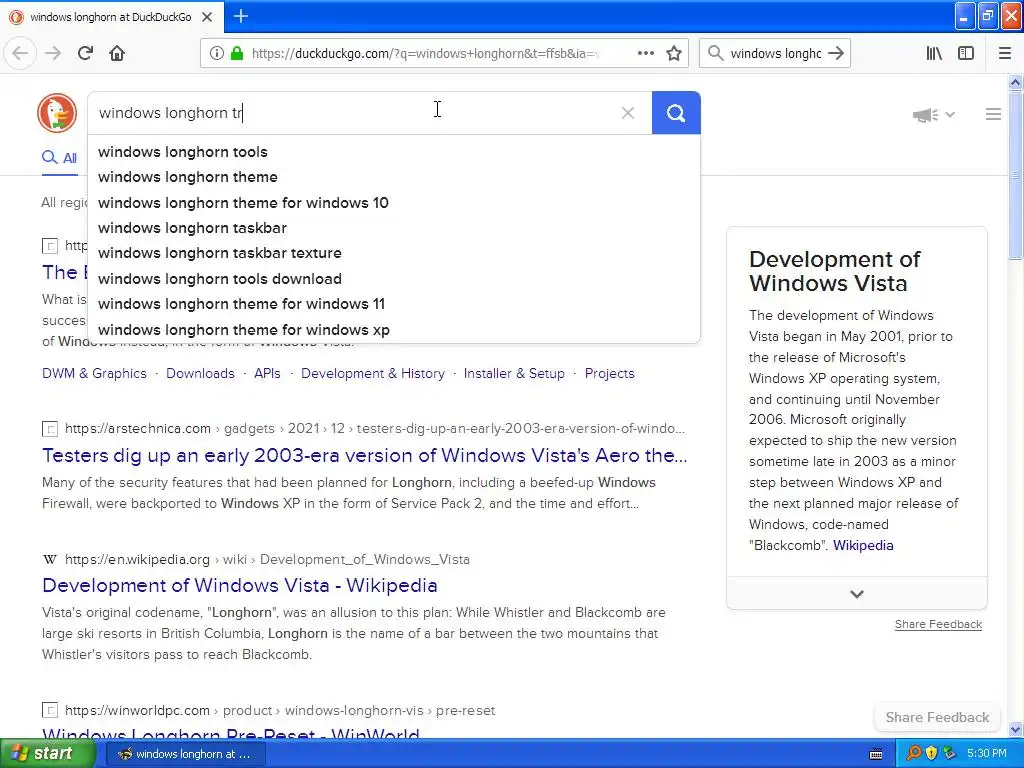Open site information icon in address bar
The image size is (1024, 768).
point(217,54)
